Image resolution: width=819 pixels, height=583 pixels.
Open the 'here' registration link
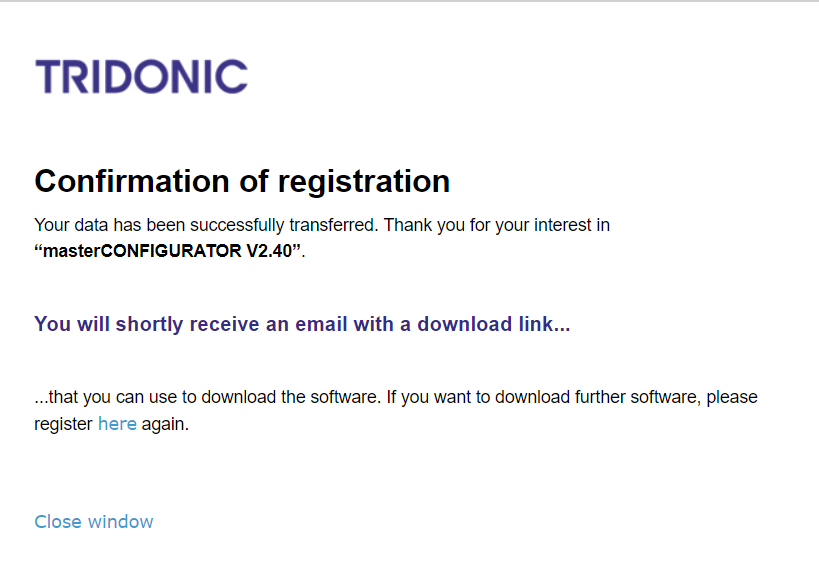coord(117,424)
